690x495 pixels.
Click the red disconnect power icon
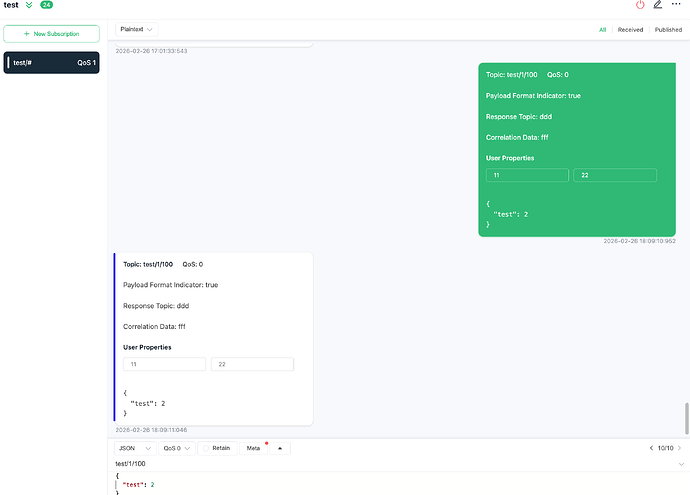(640, 5)
